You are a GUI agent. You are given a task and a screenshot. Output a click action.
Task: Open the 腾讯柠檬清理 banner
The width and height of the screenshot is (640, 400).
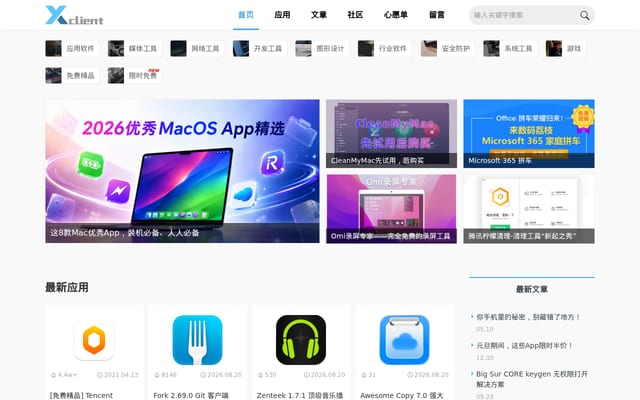529,209
